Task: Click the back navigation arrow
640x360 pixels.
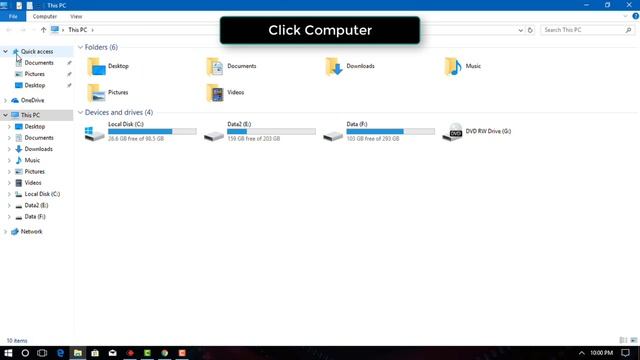Action: tap(9, 30)
